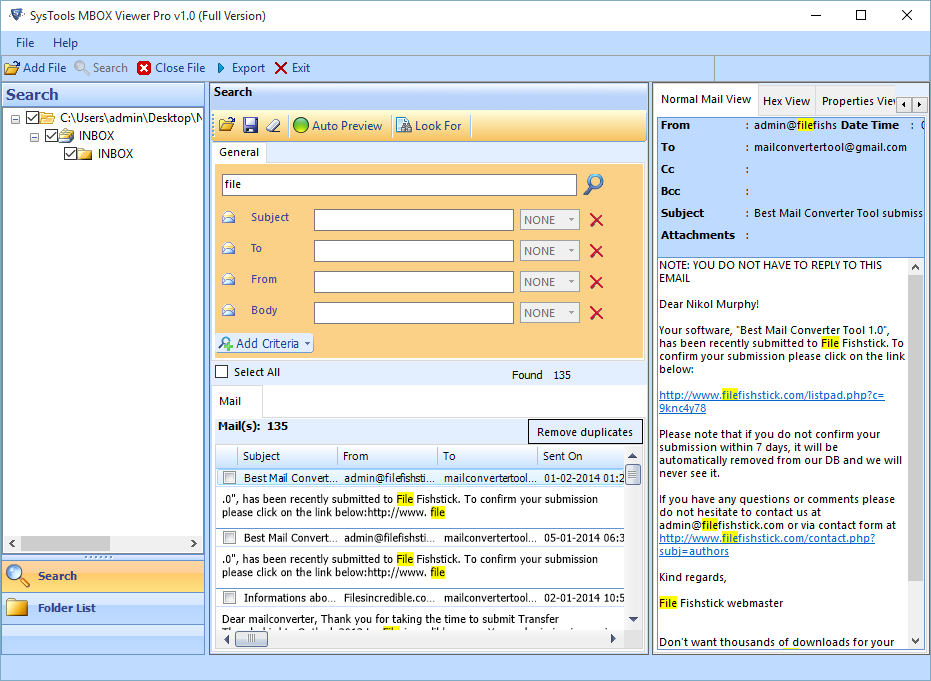
Task: Click the Add File toolbar icon
Action: [12, 68]
